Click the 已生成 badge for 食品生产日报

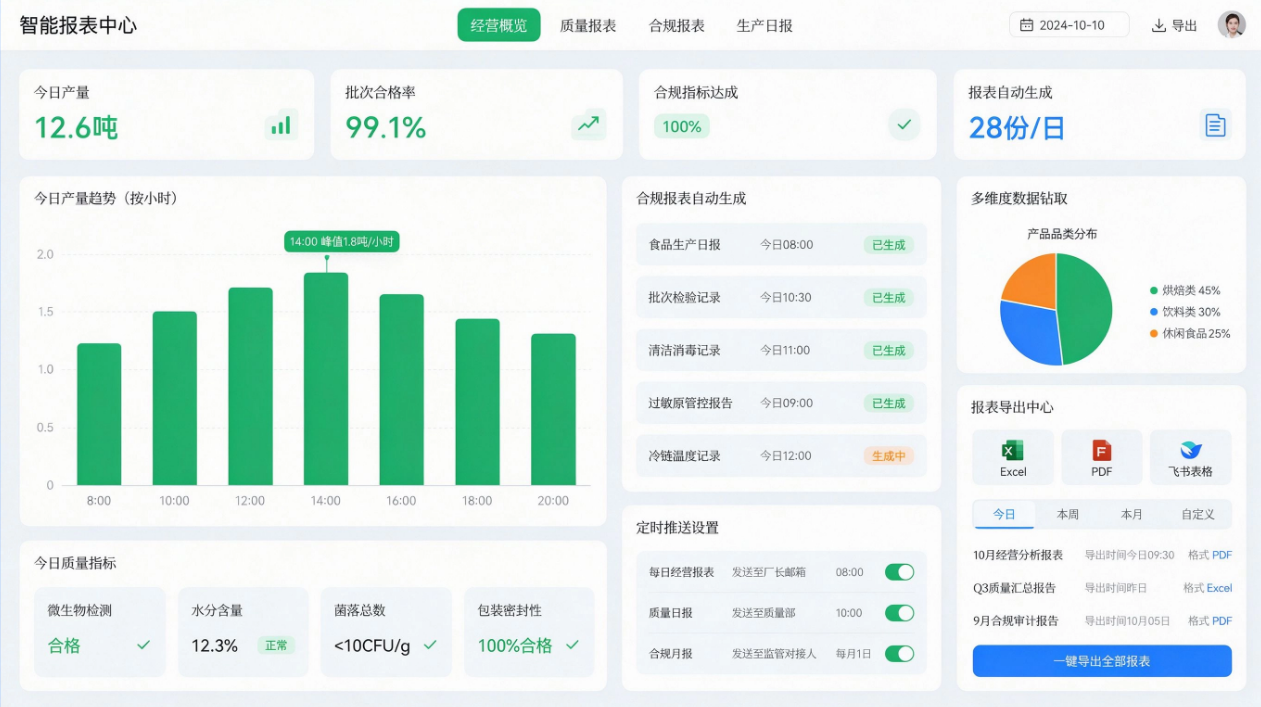point(888,244)
